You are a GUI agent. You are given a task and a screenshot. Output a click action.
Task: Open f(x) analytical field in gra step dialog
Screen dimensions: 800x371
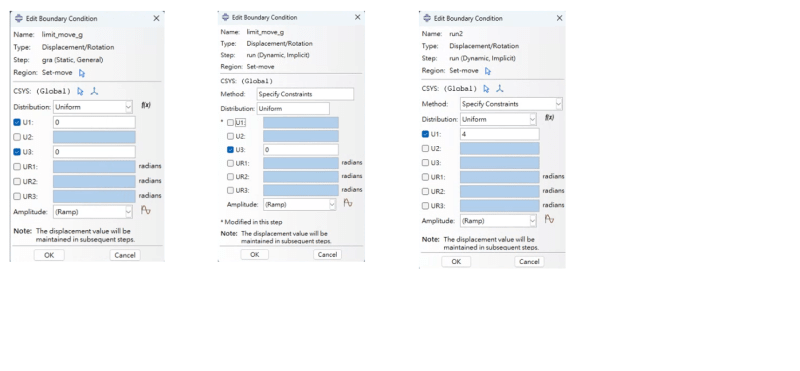pos(145,105)
